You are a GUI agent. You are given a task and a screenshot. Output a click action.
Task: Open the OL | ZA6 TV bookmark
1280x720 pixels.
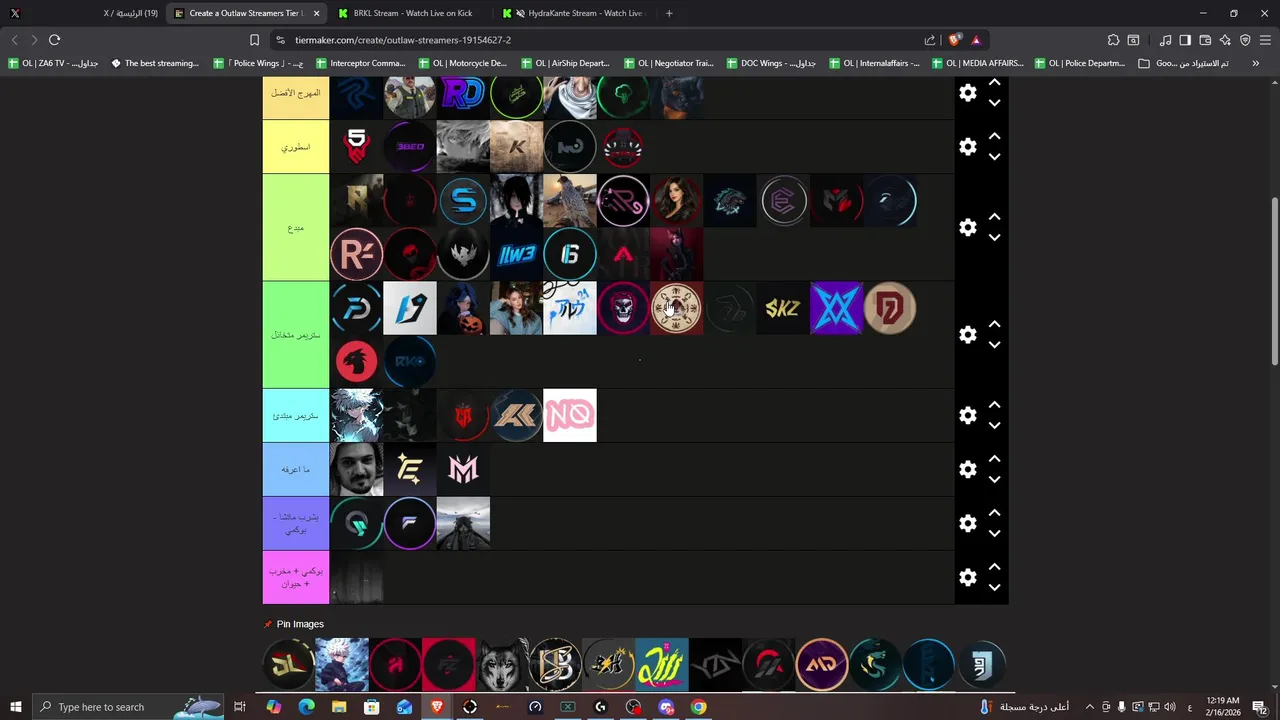[x=53, y=63]
